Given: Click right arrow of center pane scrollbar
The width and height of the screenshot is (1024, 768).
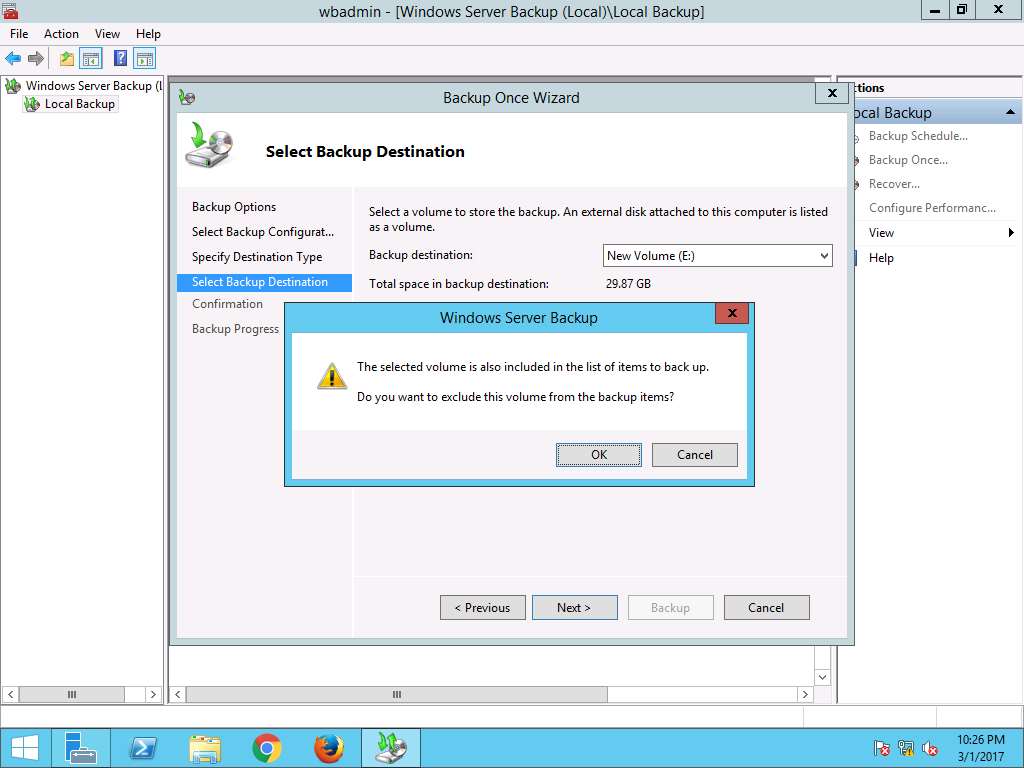Looking at the screenshot, I should (x=805, y=694).
